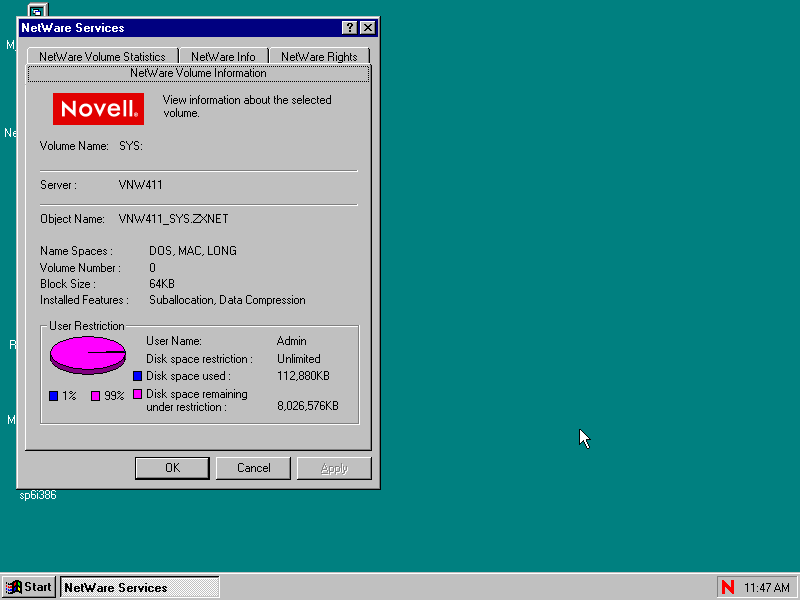
Task: Click the sp6i386 desktop label
Action: (x=38, y=495)
